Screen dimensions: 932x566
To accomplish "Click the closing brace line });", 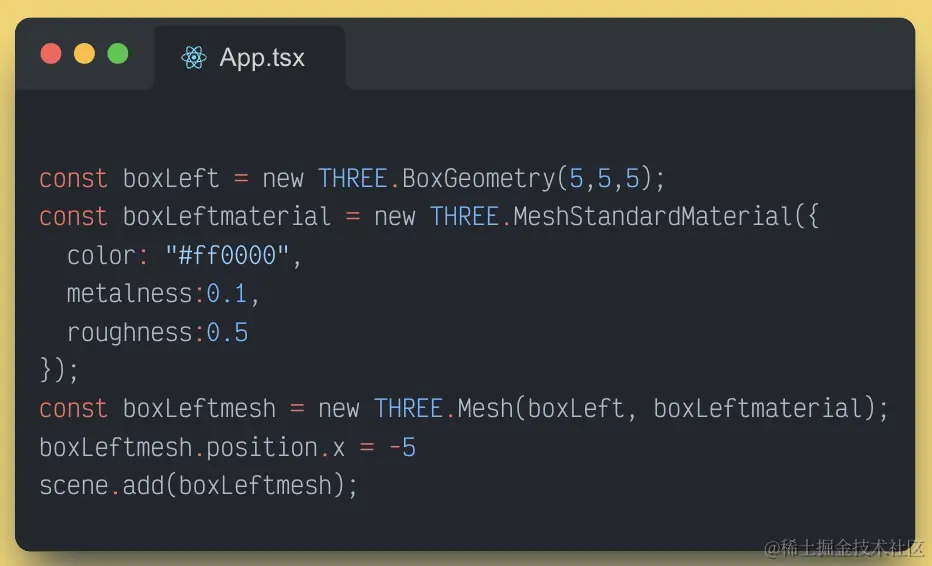I will click(59, 370).
